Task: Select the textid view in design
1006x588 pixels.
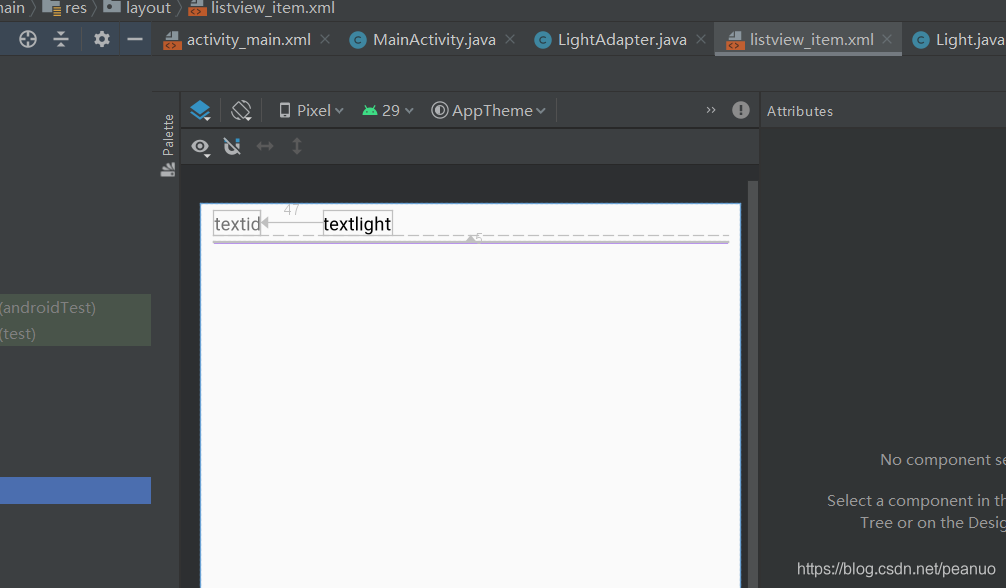Action: click(x=237, y=223)
